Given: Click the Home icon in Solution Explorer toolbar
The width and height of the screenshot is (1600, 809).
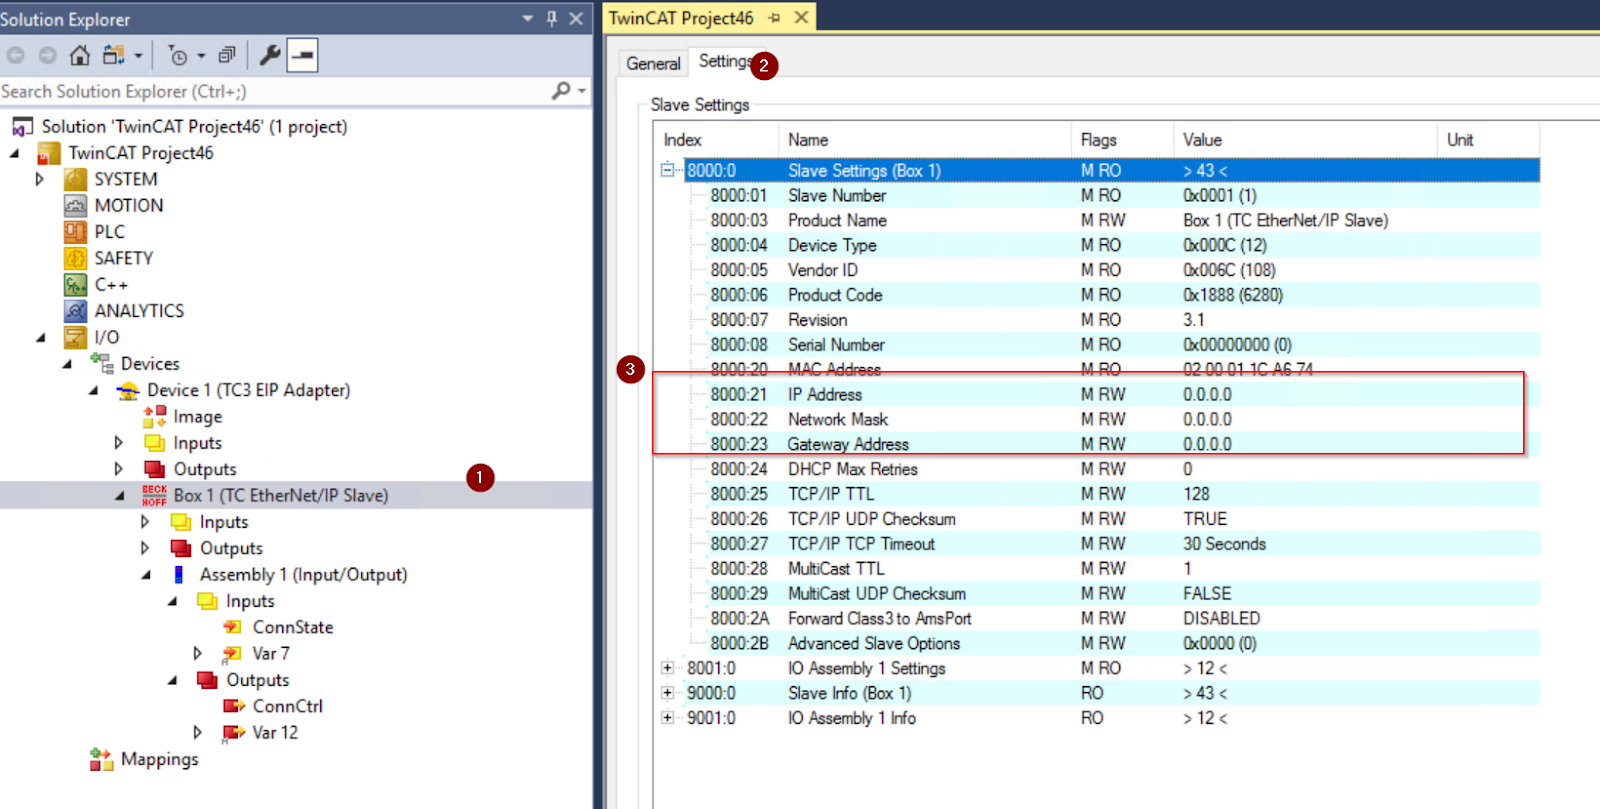Looking at the screenshot, I should click(80, 55).
